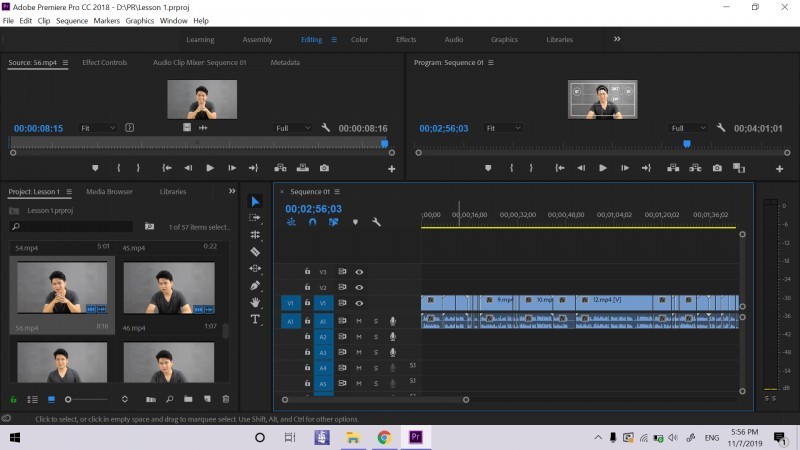Open Program monitor Fit zoom dropdown
Viewport: 800px width, 450px height.
pyautogui.click(x=503, y=128)
